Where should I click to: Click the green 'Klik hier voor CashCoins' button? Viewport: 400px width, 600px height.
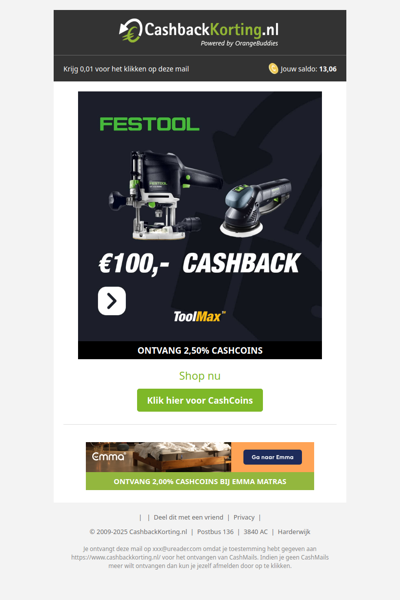[200, 400]
